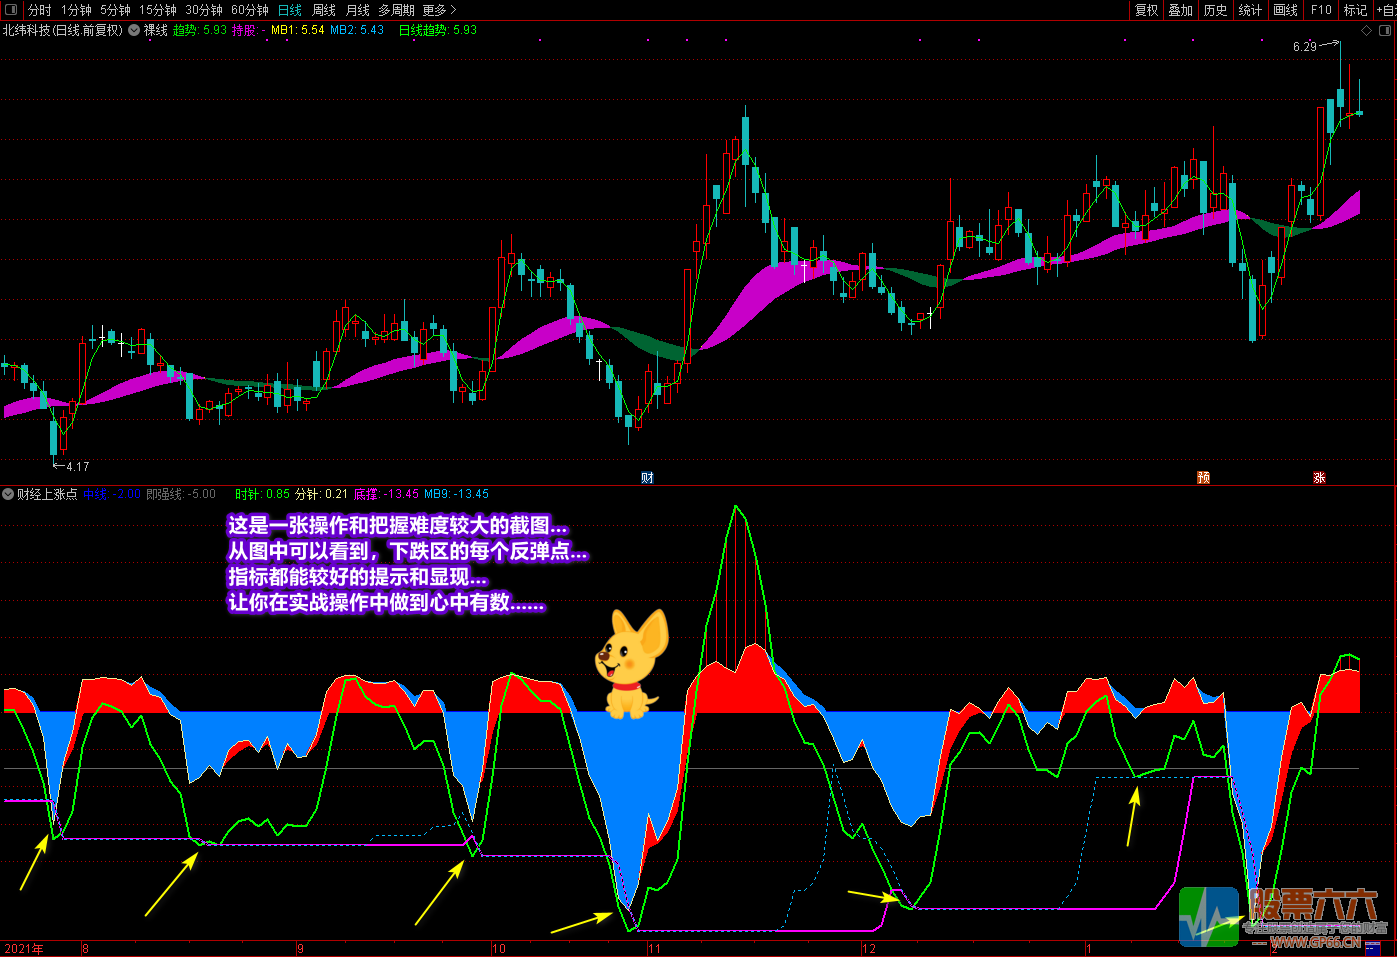This screenshot has height=957, width=1397.
Task: Open the 标记 marker tool
Action: [1355, 10]
